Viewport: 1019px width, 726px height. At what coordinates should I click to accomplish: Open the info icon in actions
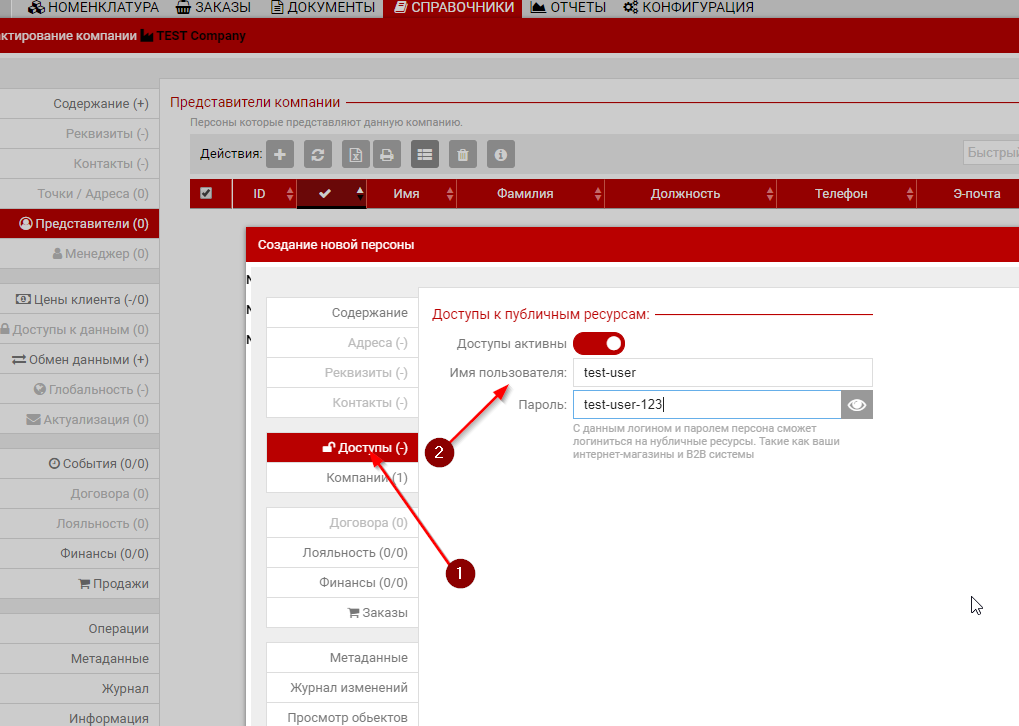point(501,154)
